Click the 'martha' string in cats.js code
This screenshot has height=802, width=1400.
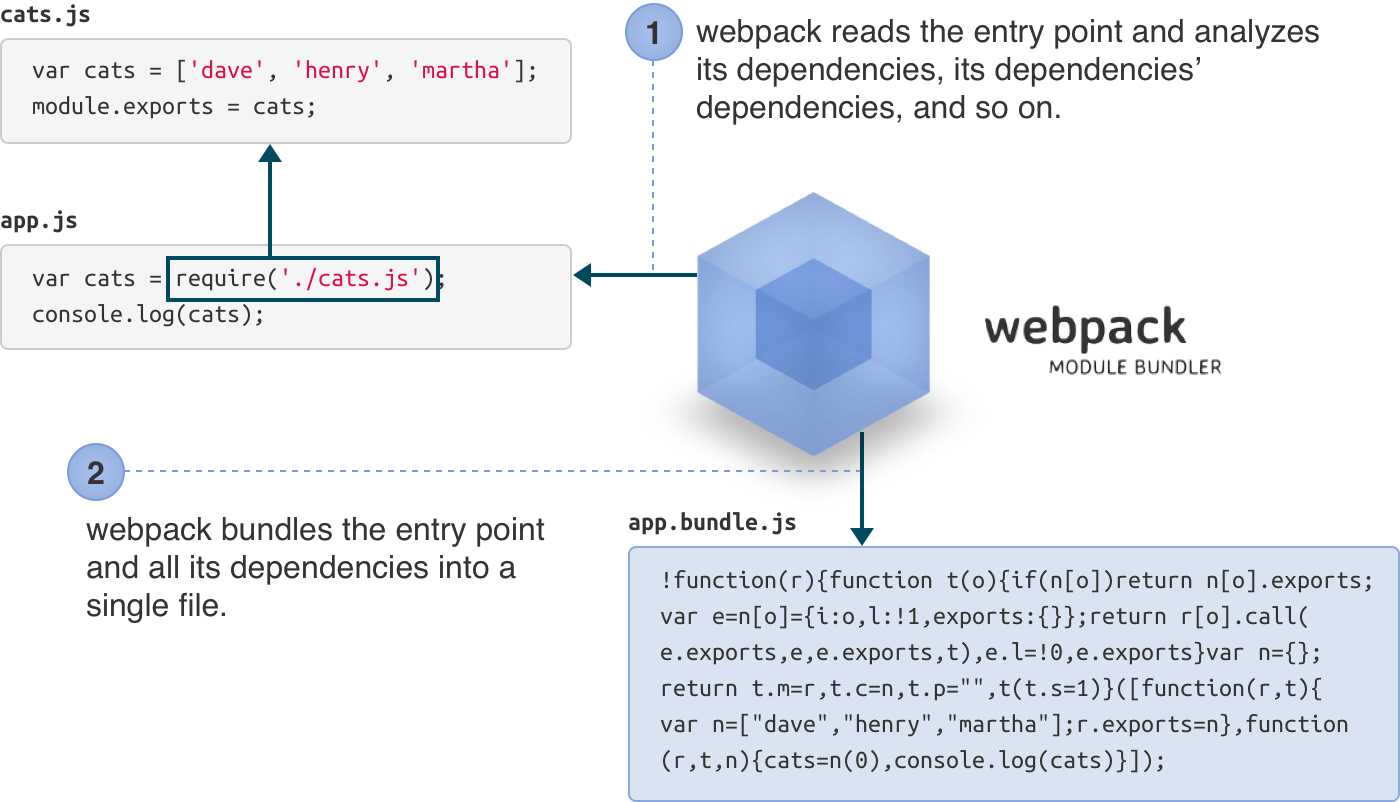point(462,70)
